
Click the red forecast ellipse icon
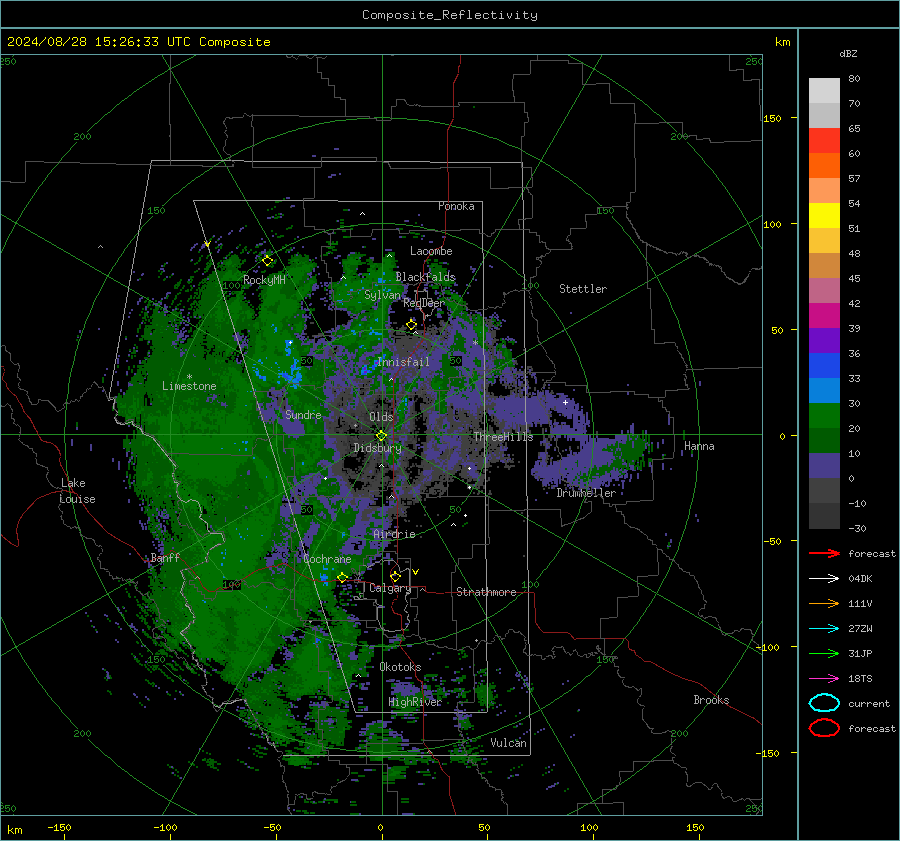coord(824,728)
